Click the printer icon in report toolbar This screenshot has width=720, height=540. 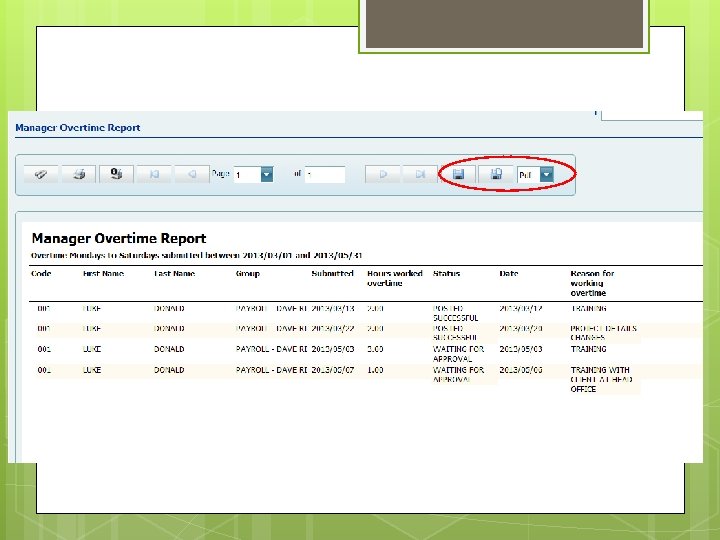tap(79, 174)
